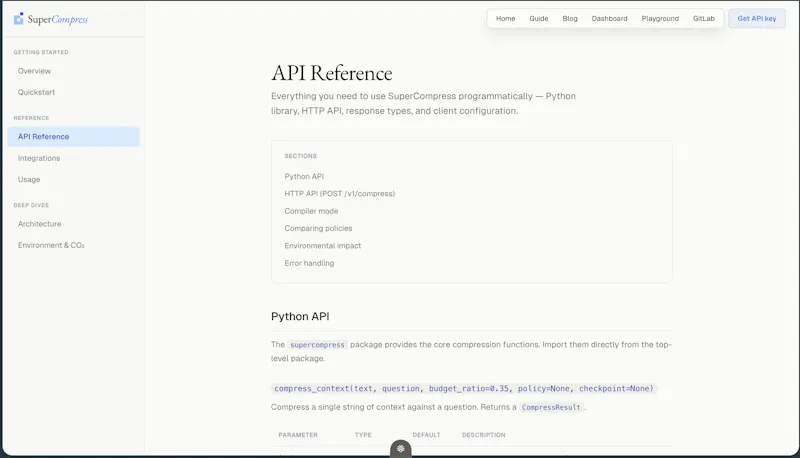Click the GETTING STARTED sidebar heading
The width and height of the screenshot is (800, 458).
pos(41,52)
